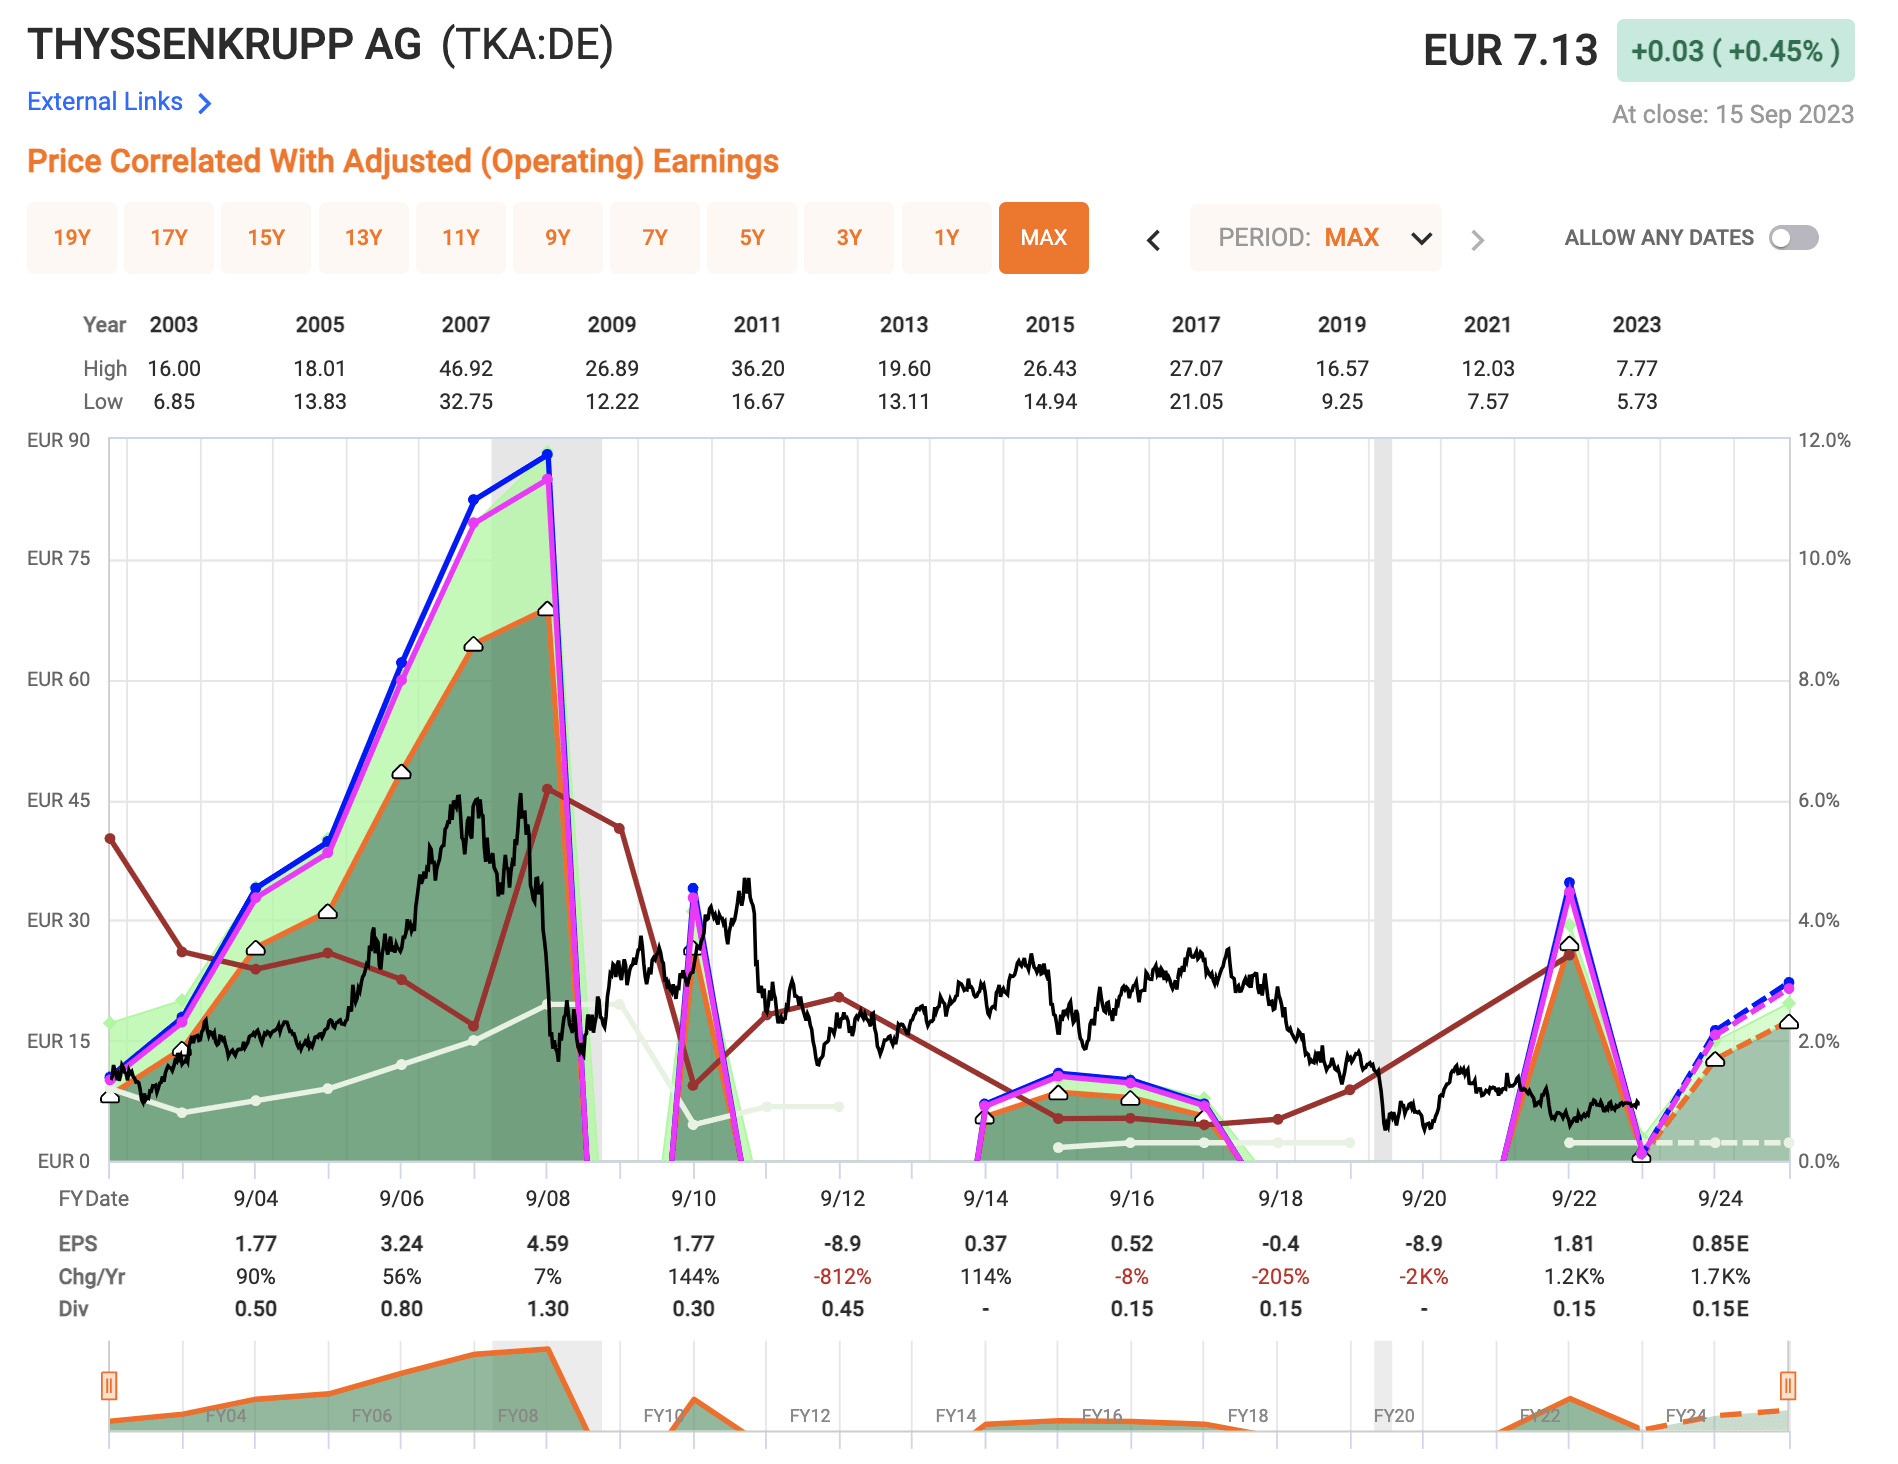
Task: Click the white triangle marker at 9/25 forecast
Action: [1789, 1022]
